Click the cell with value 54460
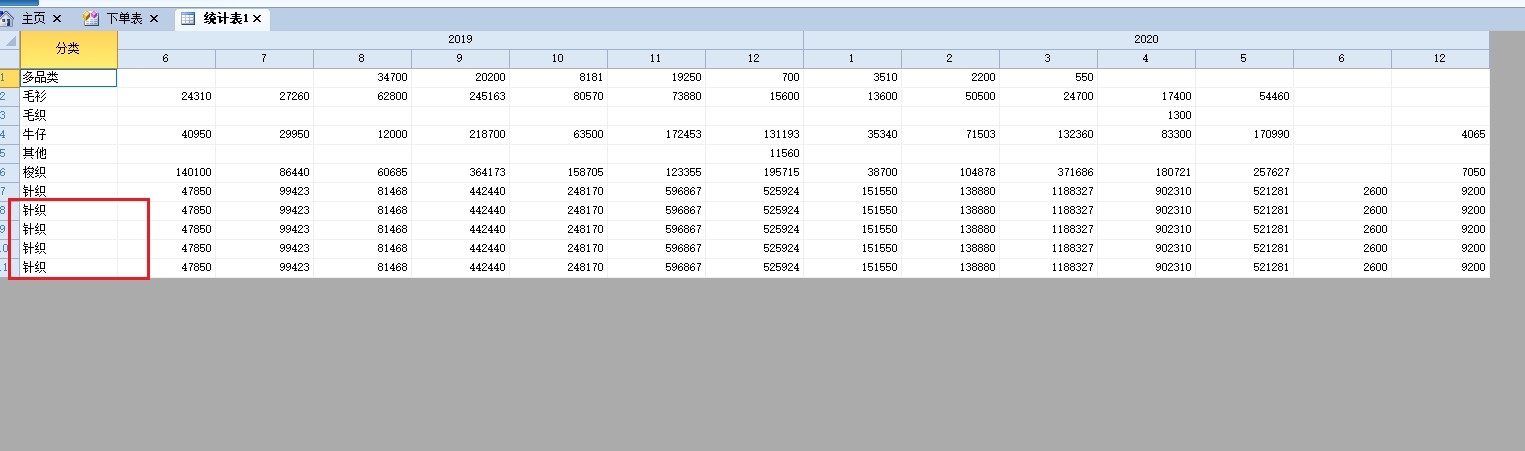1525x451 pixels. pos(1244,96)
